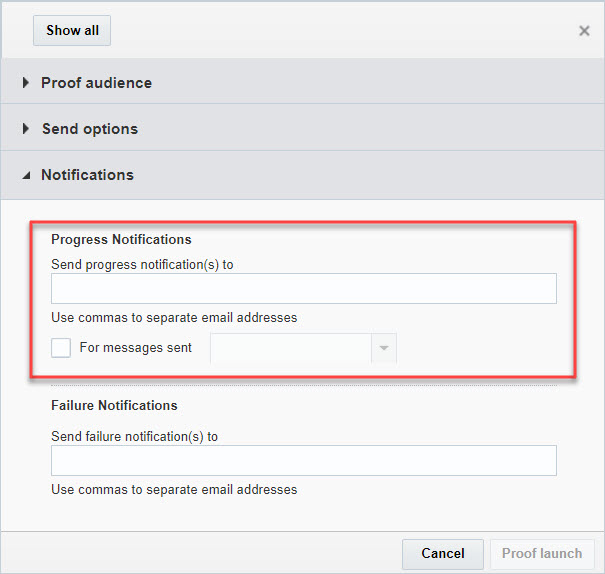The height and width of the screenshot is (574, 605).
Task: Click the Failure Notifications heading
Action: coord(114,406)
